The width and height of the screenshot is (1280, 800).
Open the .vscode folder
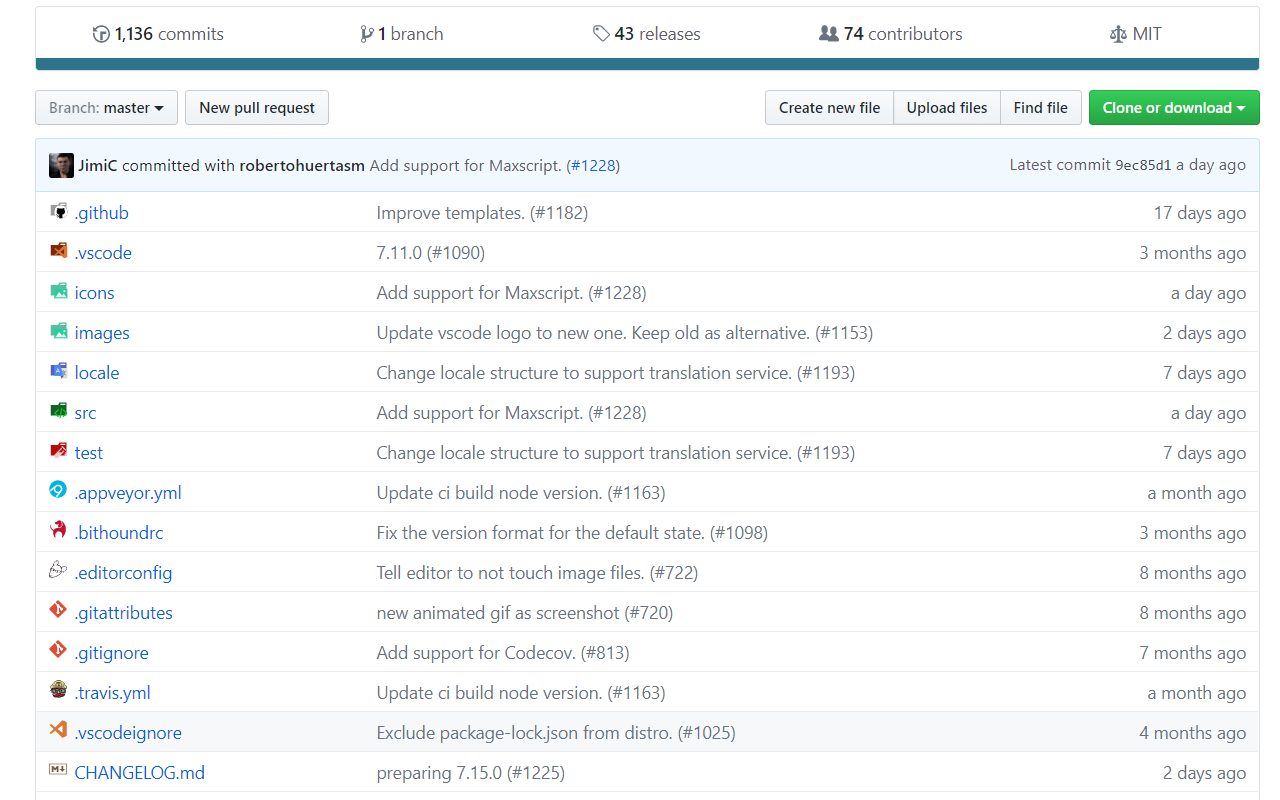[x=103, y=253]
